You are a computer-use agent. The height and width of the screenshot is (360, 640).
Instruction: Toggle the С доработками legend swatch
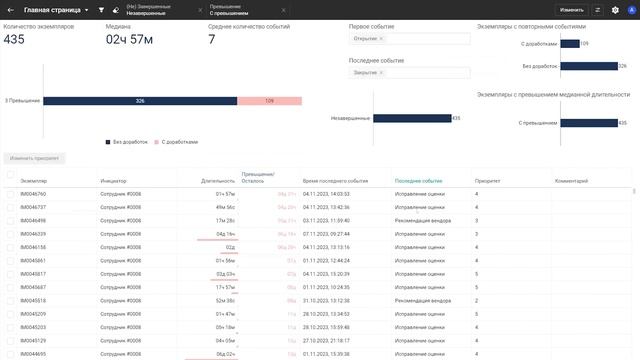tap(156, 142)
